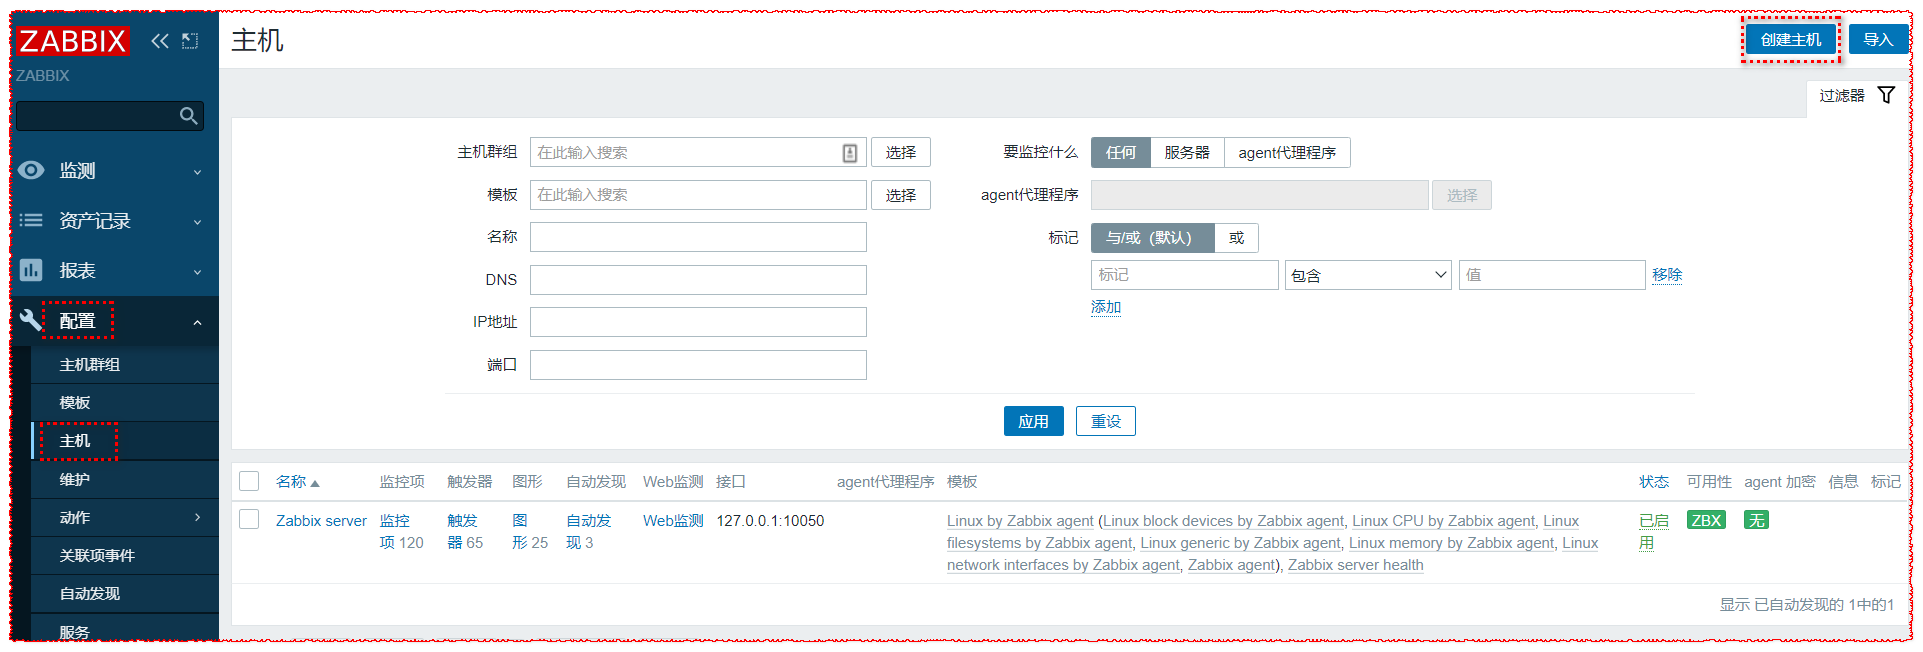Click the 资产记录 list icon
This screenshot has height=652, width=1923.
point(32,220)
